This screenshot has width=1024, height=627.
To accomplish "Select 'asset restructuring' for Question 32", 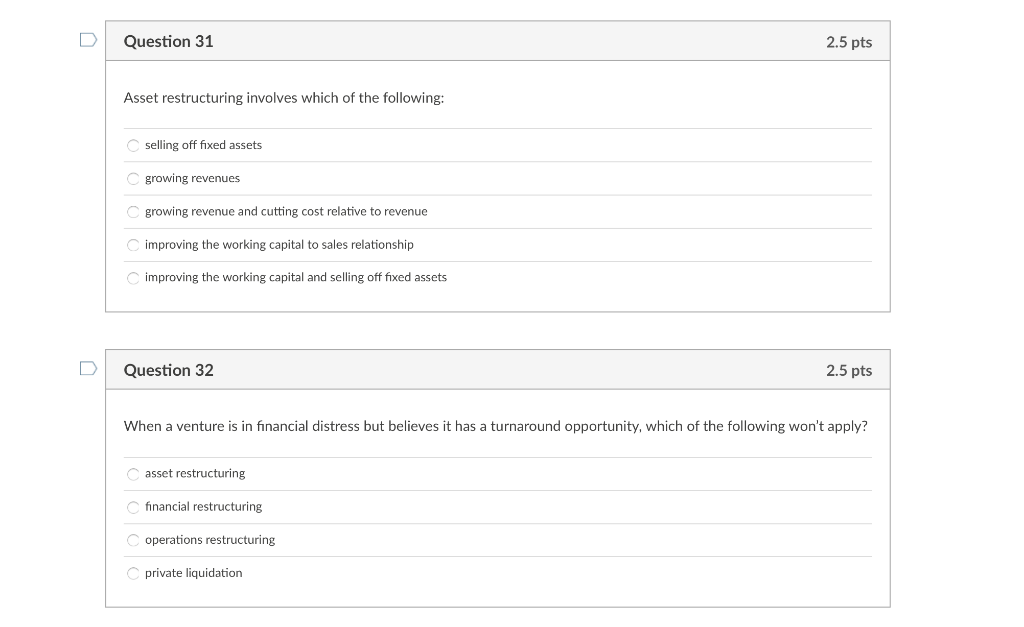I will click(133, 473).
